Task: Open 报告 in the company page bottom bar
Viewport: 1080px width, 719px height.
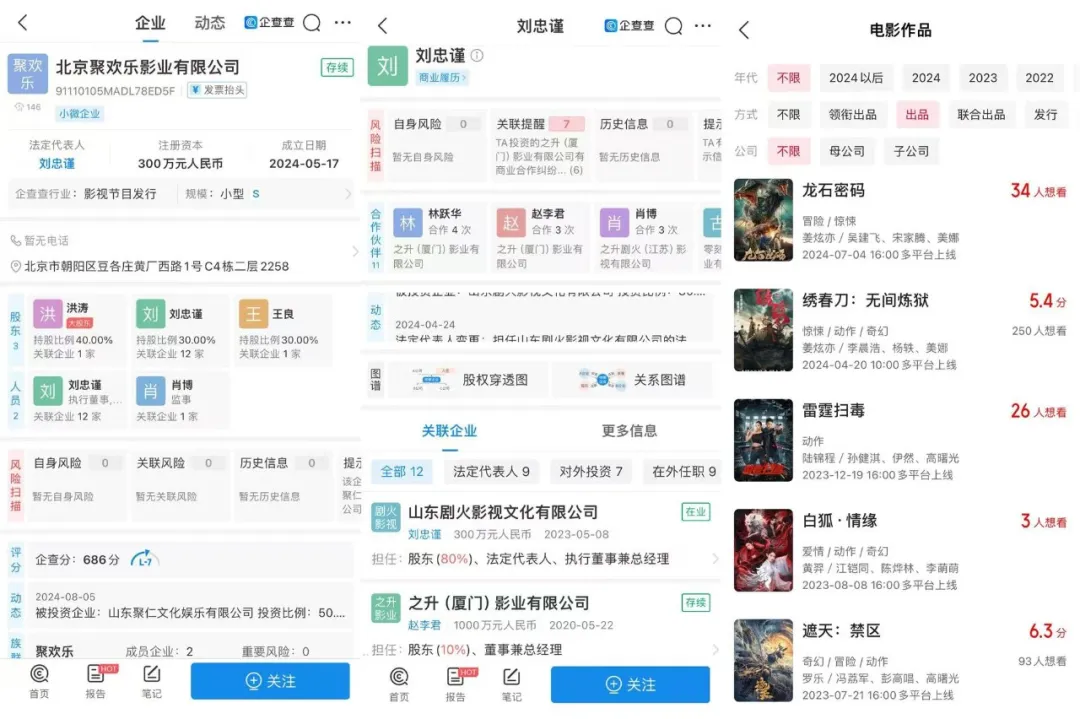Action: click(96, 682)
